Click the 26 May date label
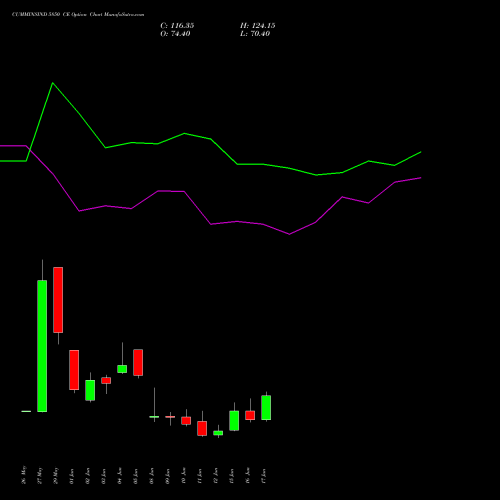Viewport: 500px width, 500px height. tap(24, 475)
